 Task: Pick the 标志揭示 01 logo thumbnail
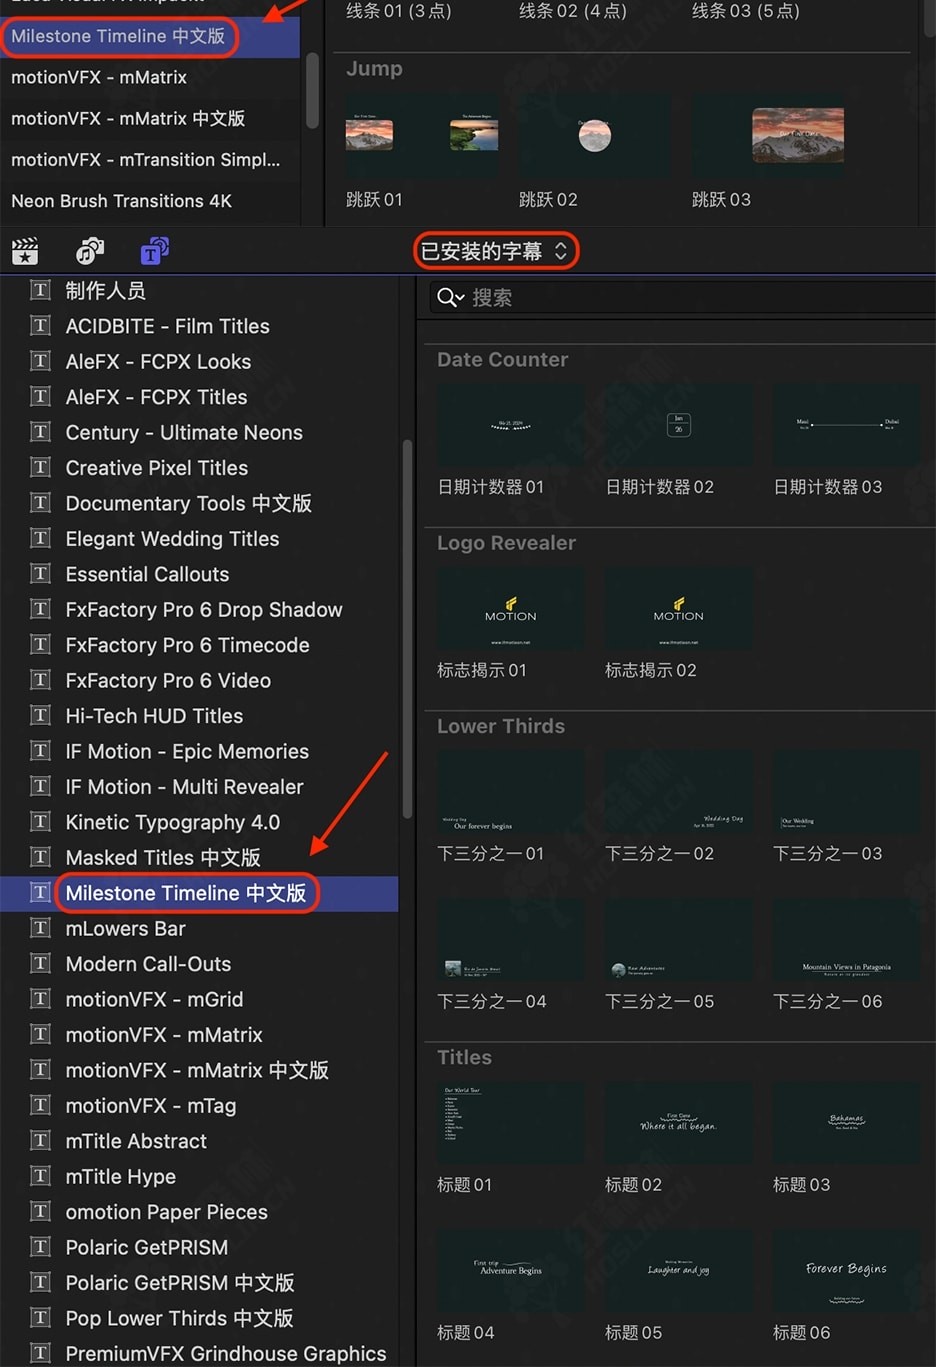pyautogui.click(x=511, y=608)
